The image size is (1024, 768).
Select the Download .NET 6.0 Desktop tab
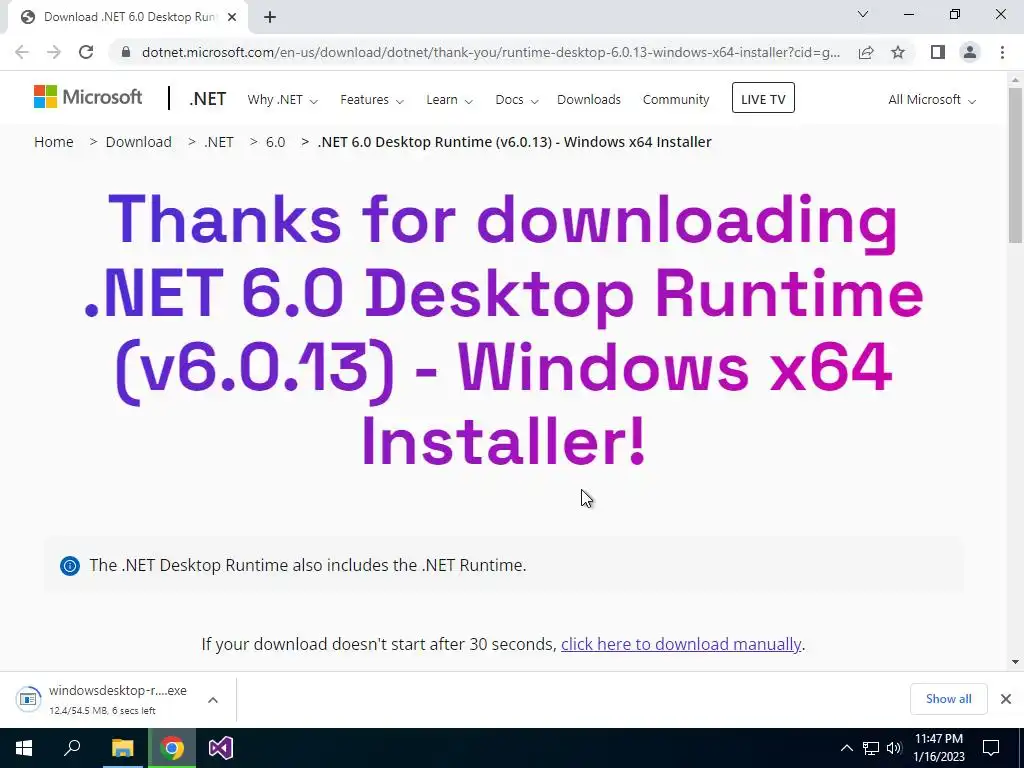128,18
